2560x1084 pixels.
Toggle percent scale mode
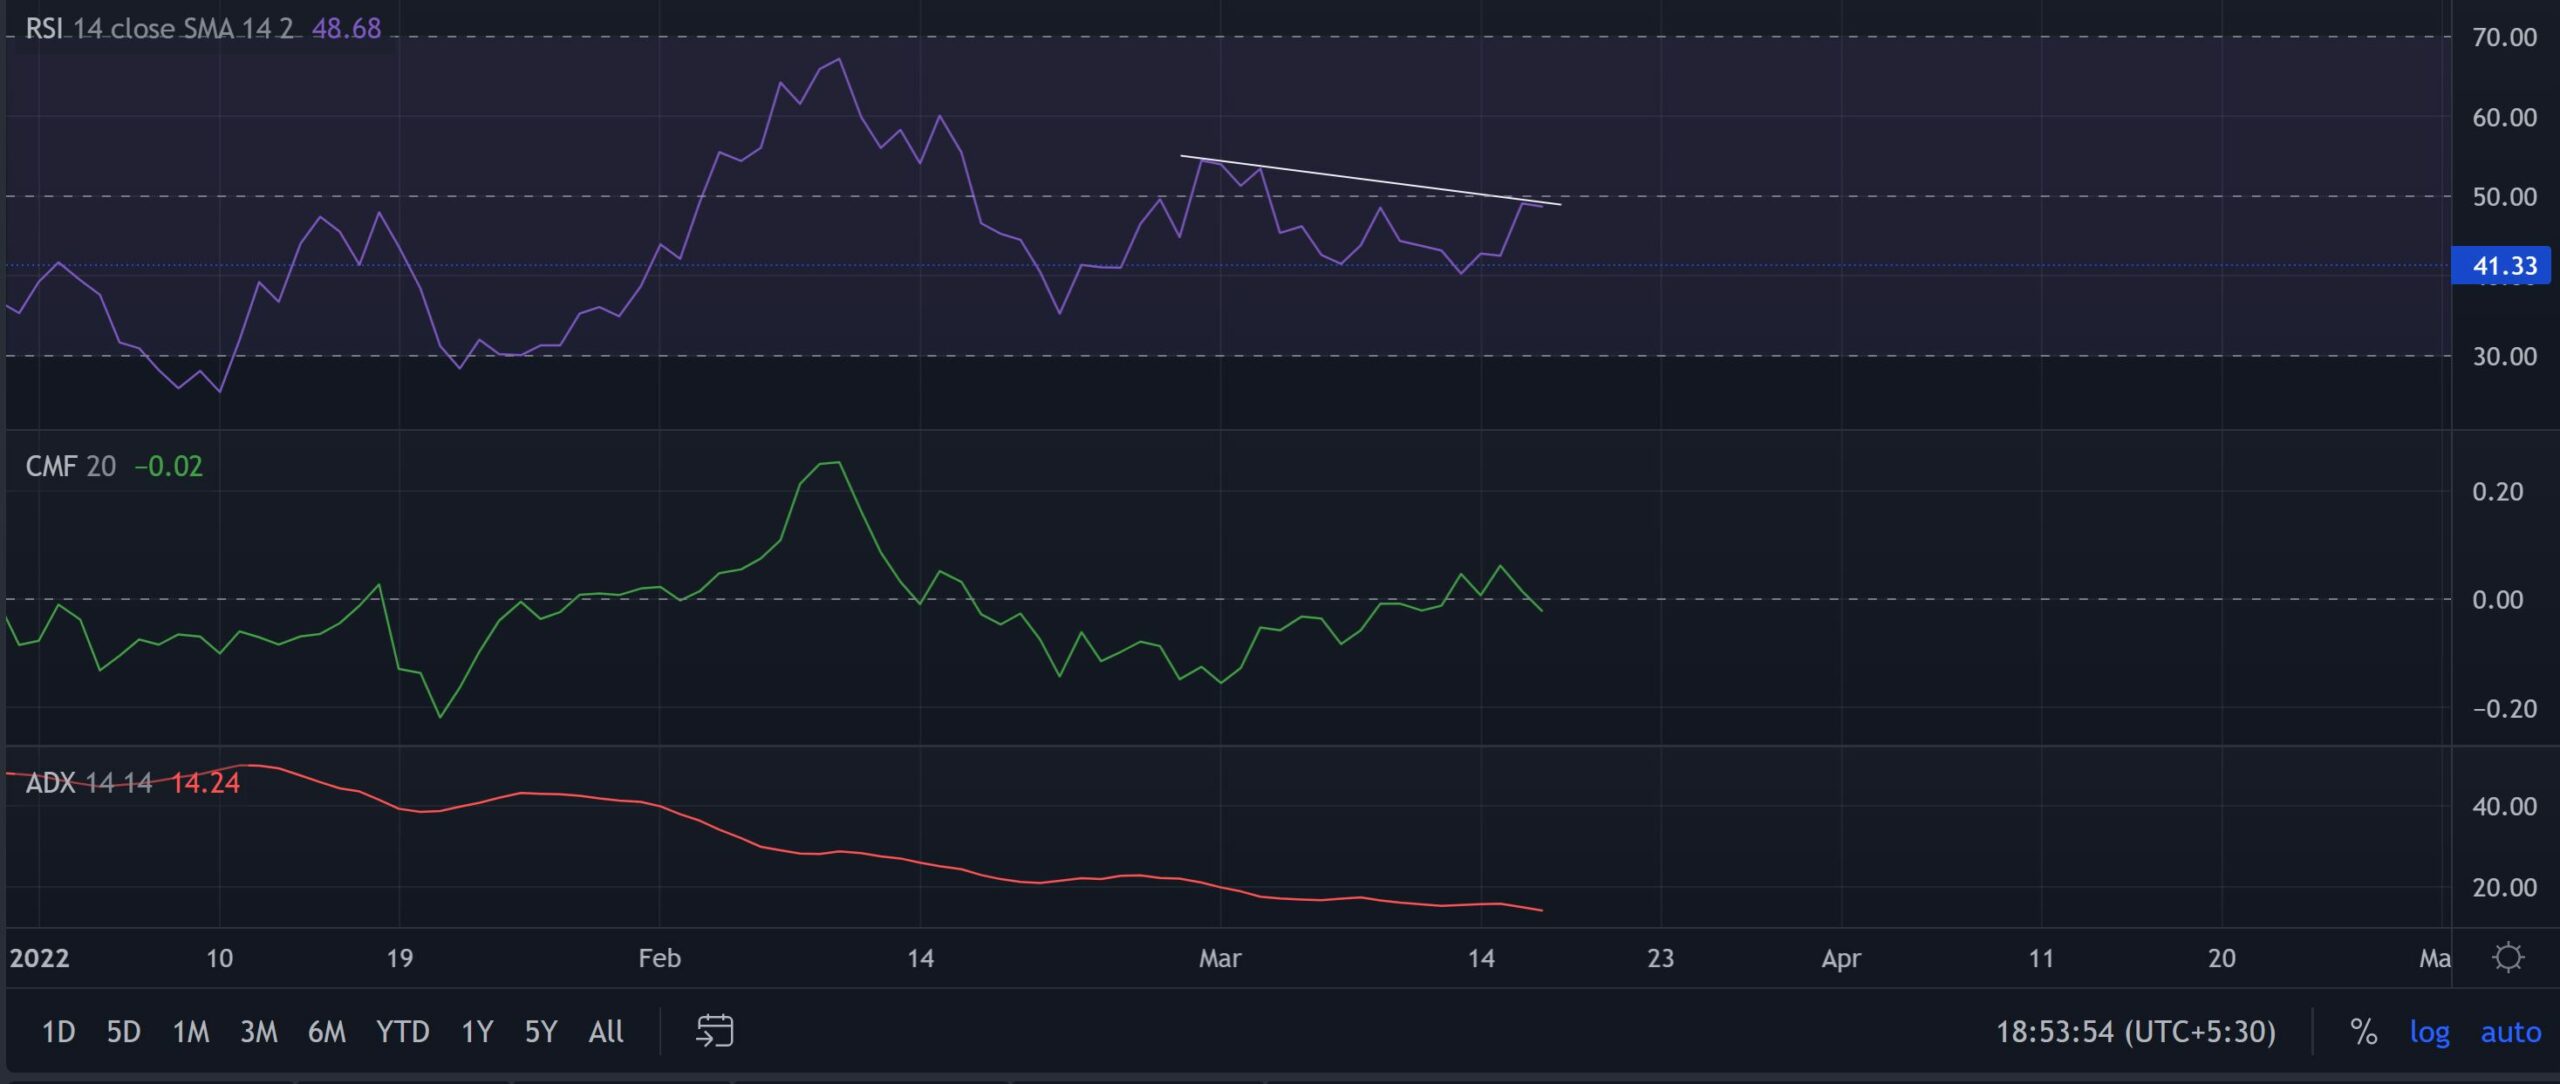click(x=2363, y=1031)
